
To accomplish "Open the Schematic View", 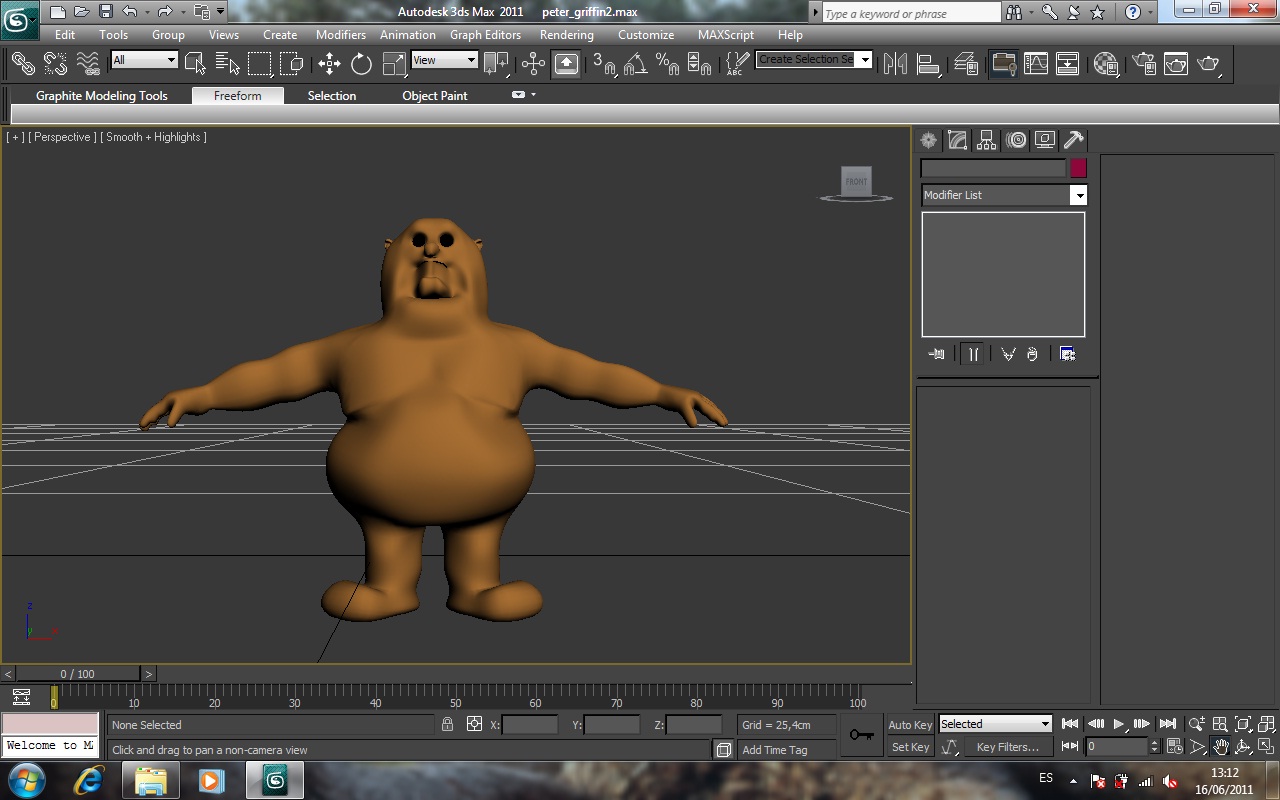I will [x=1067, y=63].
